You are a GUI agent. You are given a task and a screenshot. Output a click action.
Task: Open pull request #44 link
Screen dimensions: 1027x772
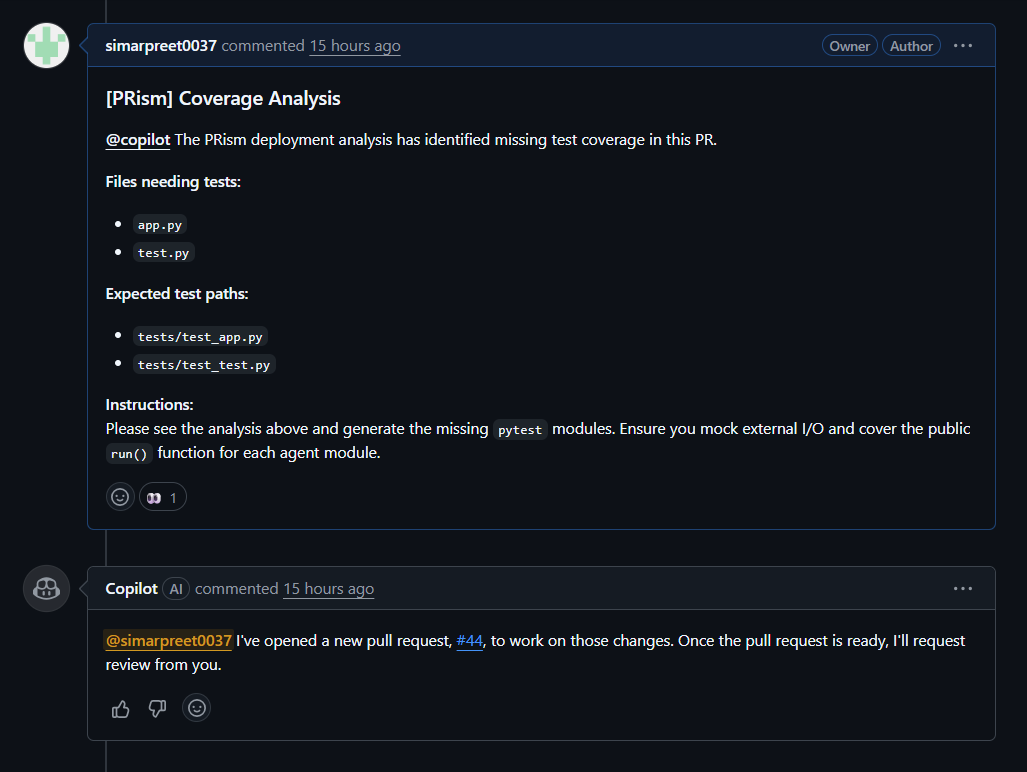click(x=470, y=640)
